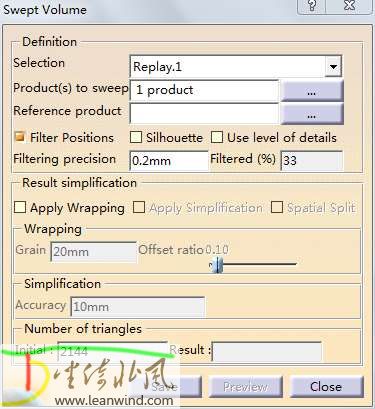Open browse button for Product(s) to sweep
The width and height of the screenshot is (375, 409).
(x=312, y=90)
